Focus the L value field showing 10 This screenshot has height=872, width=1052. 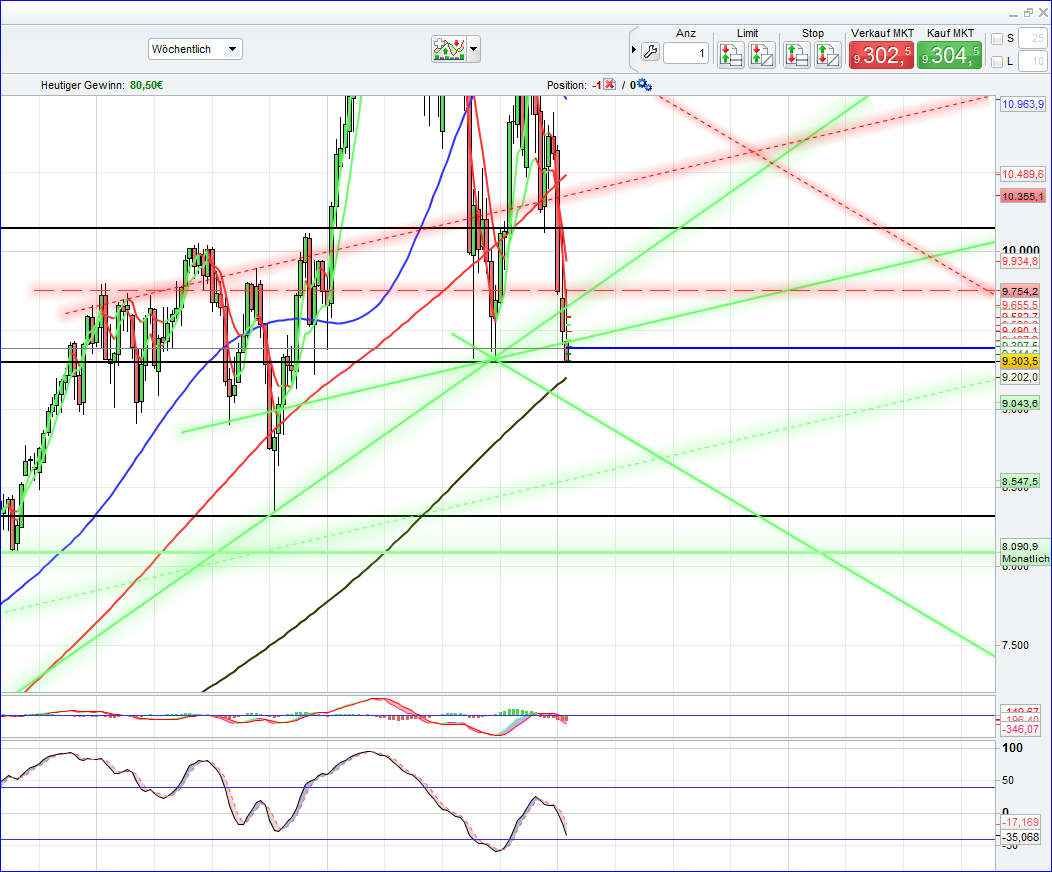[1033, 61]
